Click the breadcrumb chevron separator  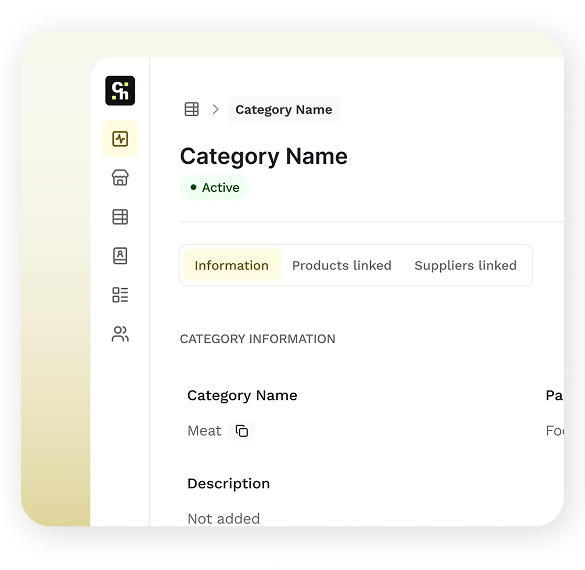tap(215, 109)
